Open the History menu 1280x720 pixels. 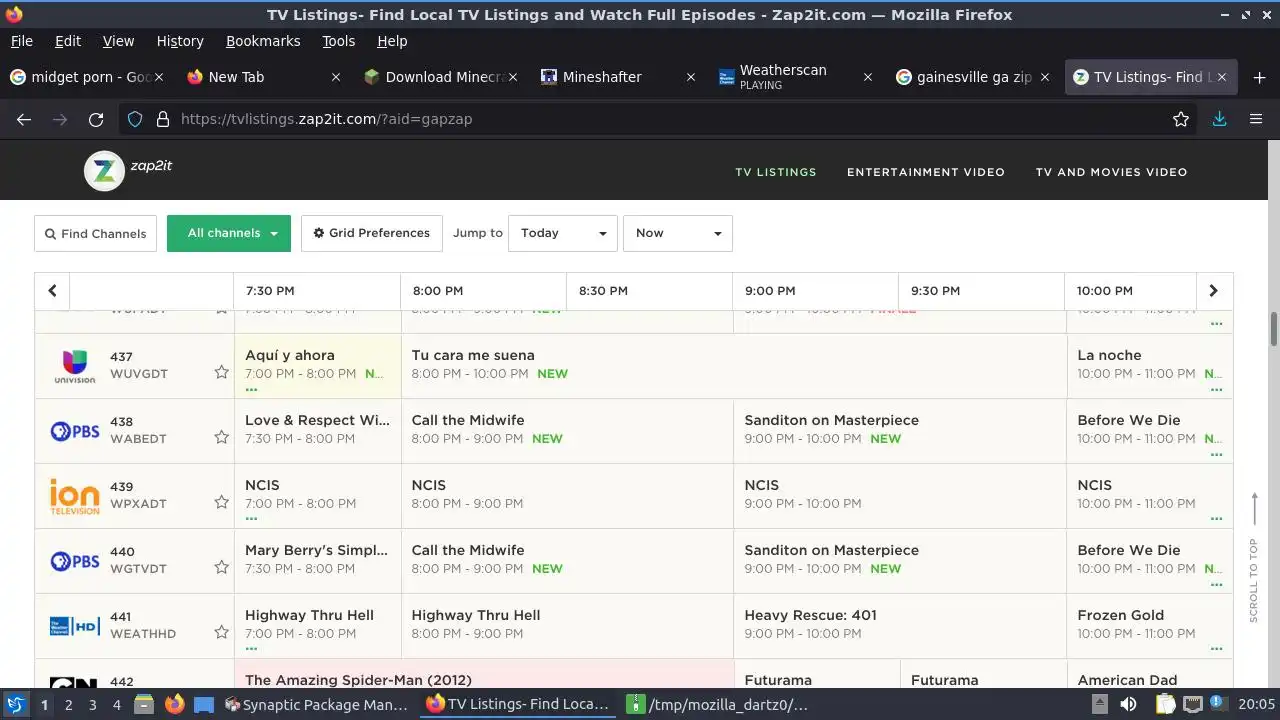click(x=180, y=41)
